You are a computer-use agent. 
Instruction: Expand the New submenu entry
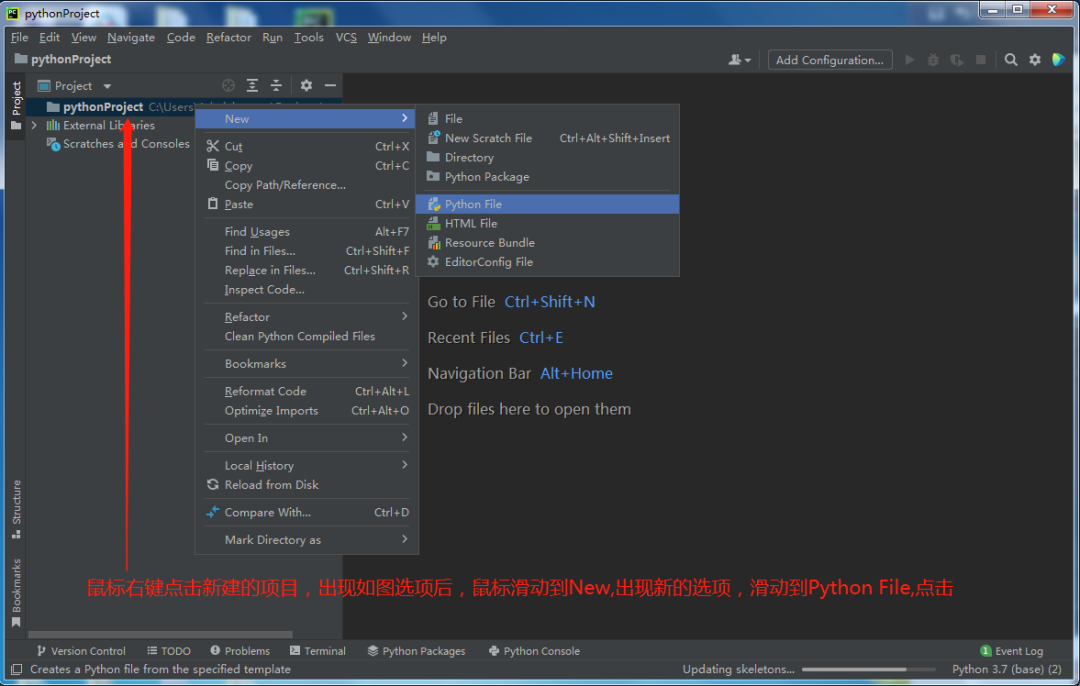(x=305, y=118)
